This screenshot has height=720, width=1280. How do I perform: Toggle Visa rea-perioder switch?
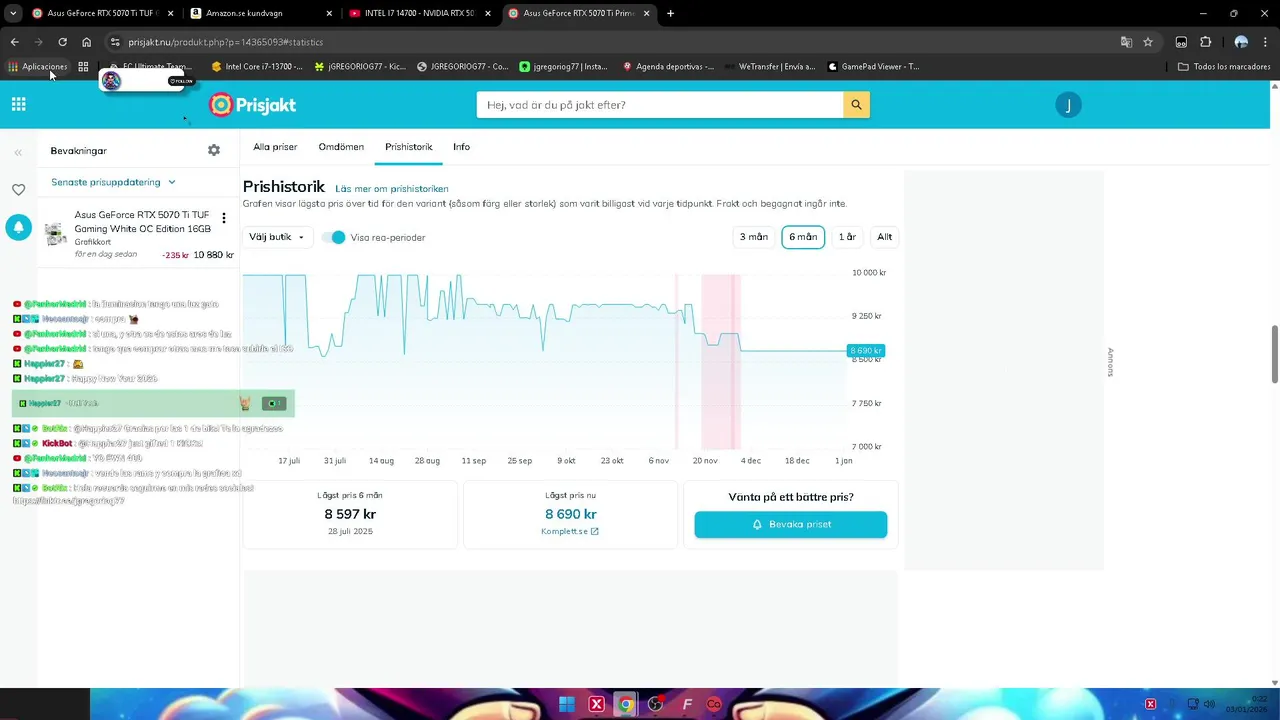tap(334, 237)
